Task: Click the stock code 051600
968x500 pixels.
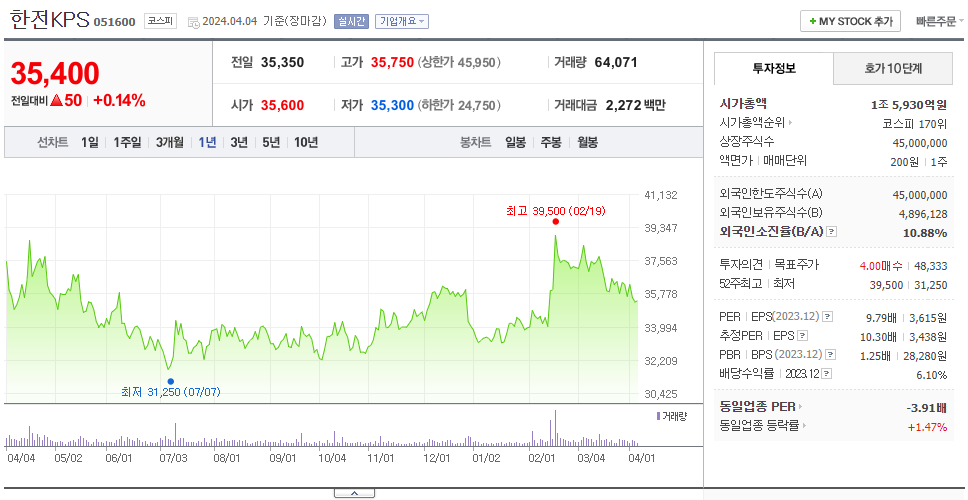Action: pyautogui.click(x=114, y=22)
